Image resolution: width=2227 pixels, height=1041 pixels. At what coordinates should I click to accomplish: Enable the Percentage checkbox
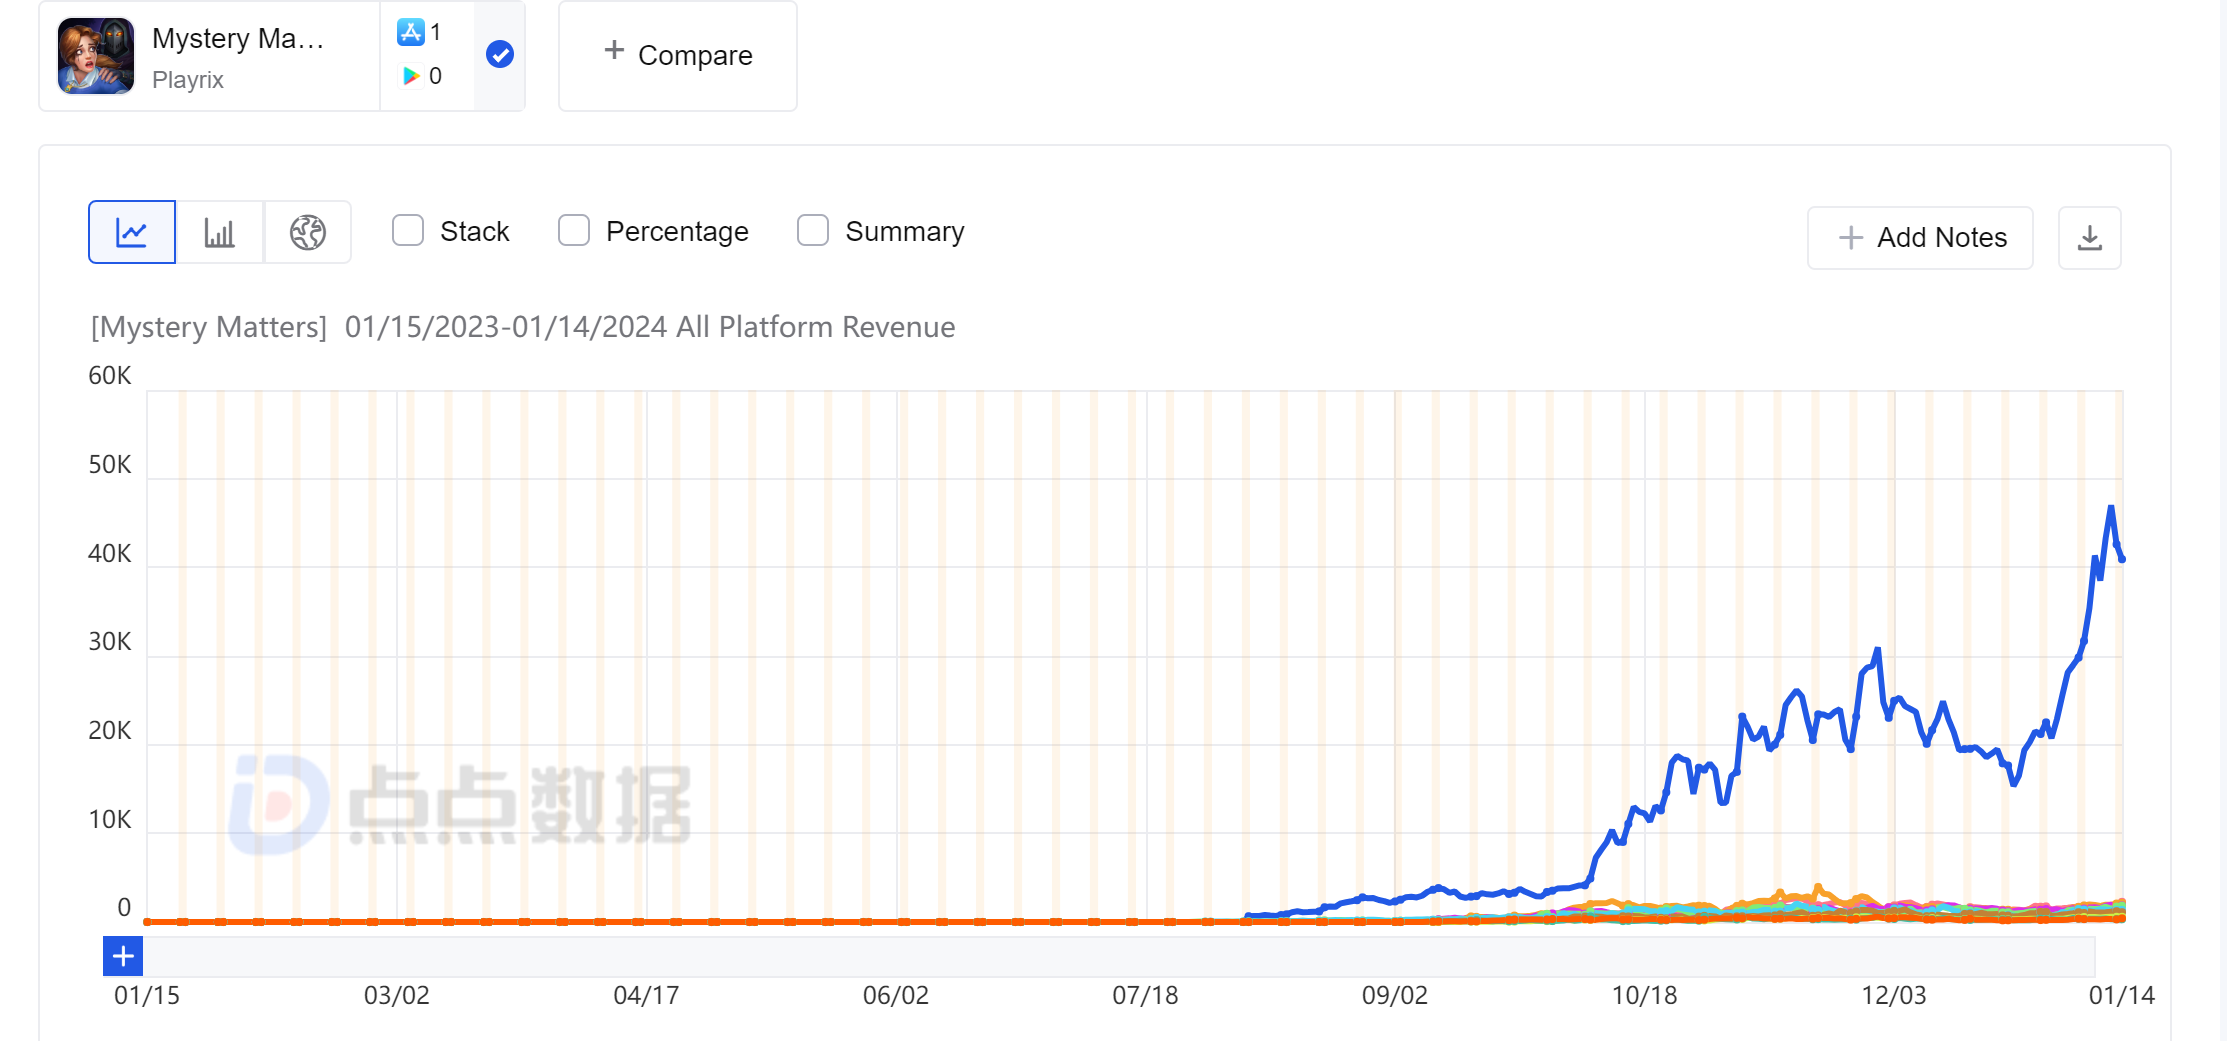point(574,231)
